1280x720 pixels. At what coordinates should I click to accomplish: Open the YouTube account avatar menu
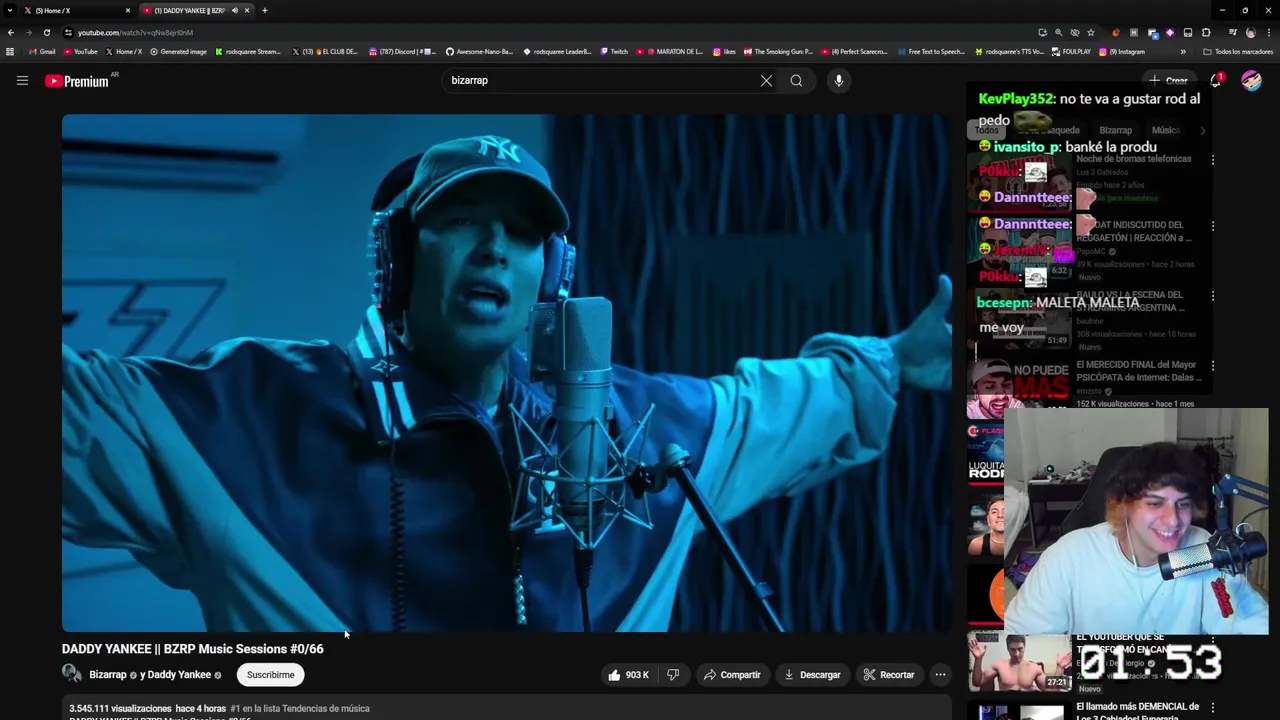pyautogui.click(x=1251, y=81)
